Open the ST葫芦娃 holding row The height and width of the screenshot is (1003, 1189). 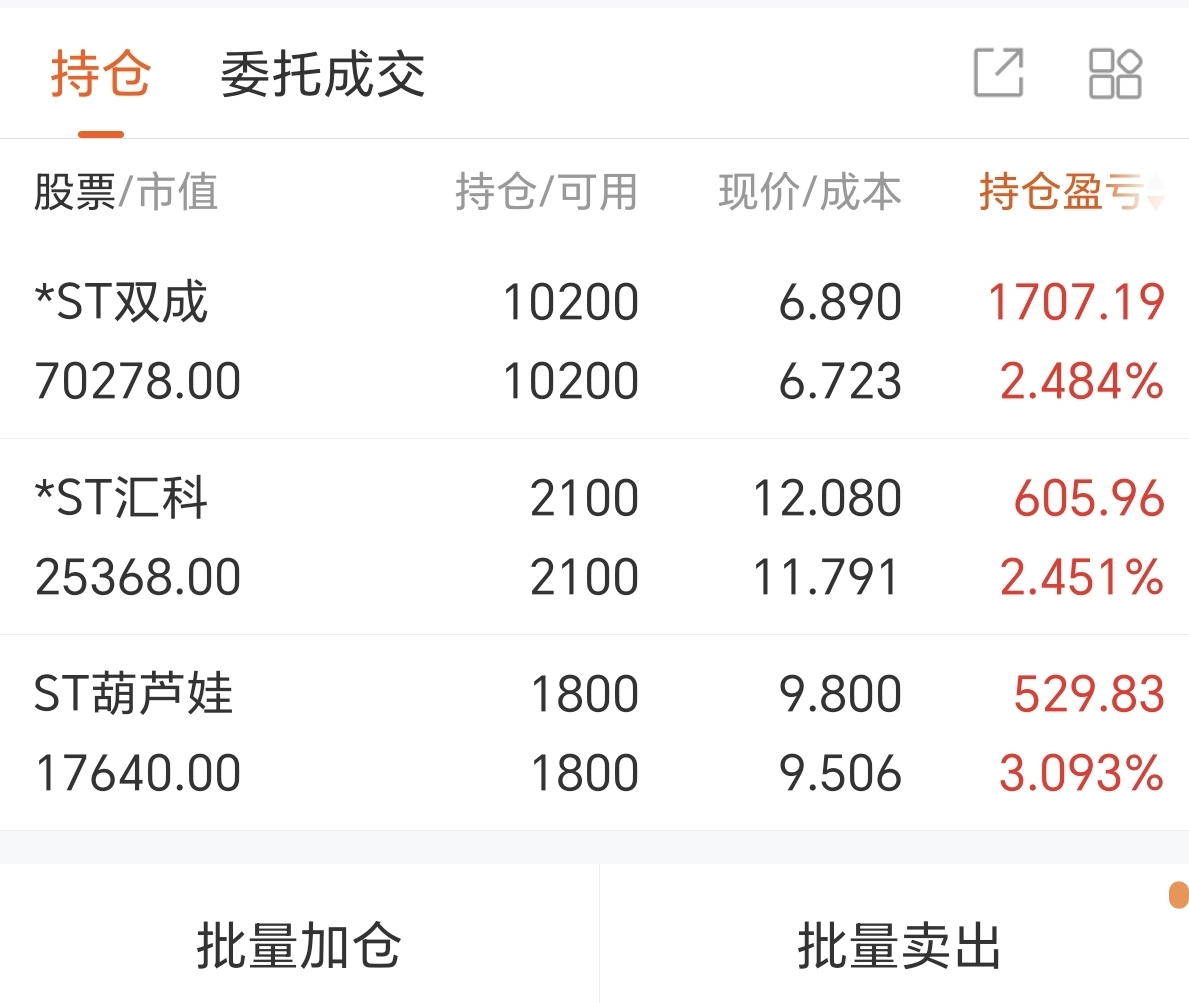(x=594, y=732)
